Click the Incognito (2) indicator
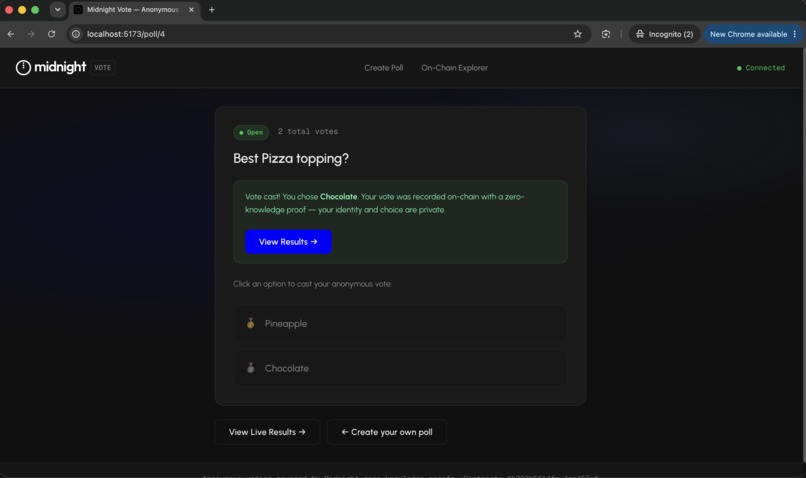 coord(665,34)
